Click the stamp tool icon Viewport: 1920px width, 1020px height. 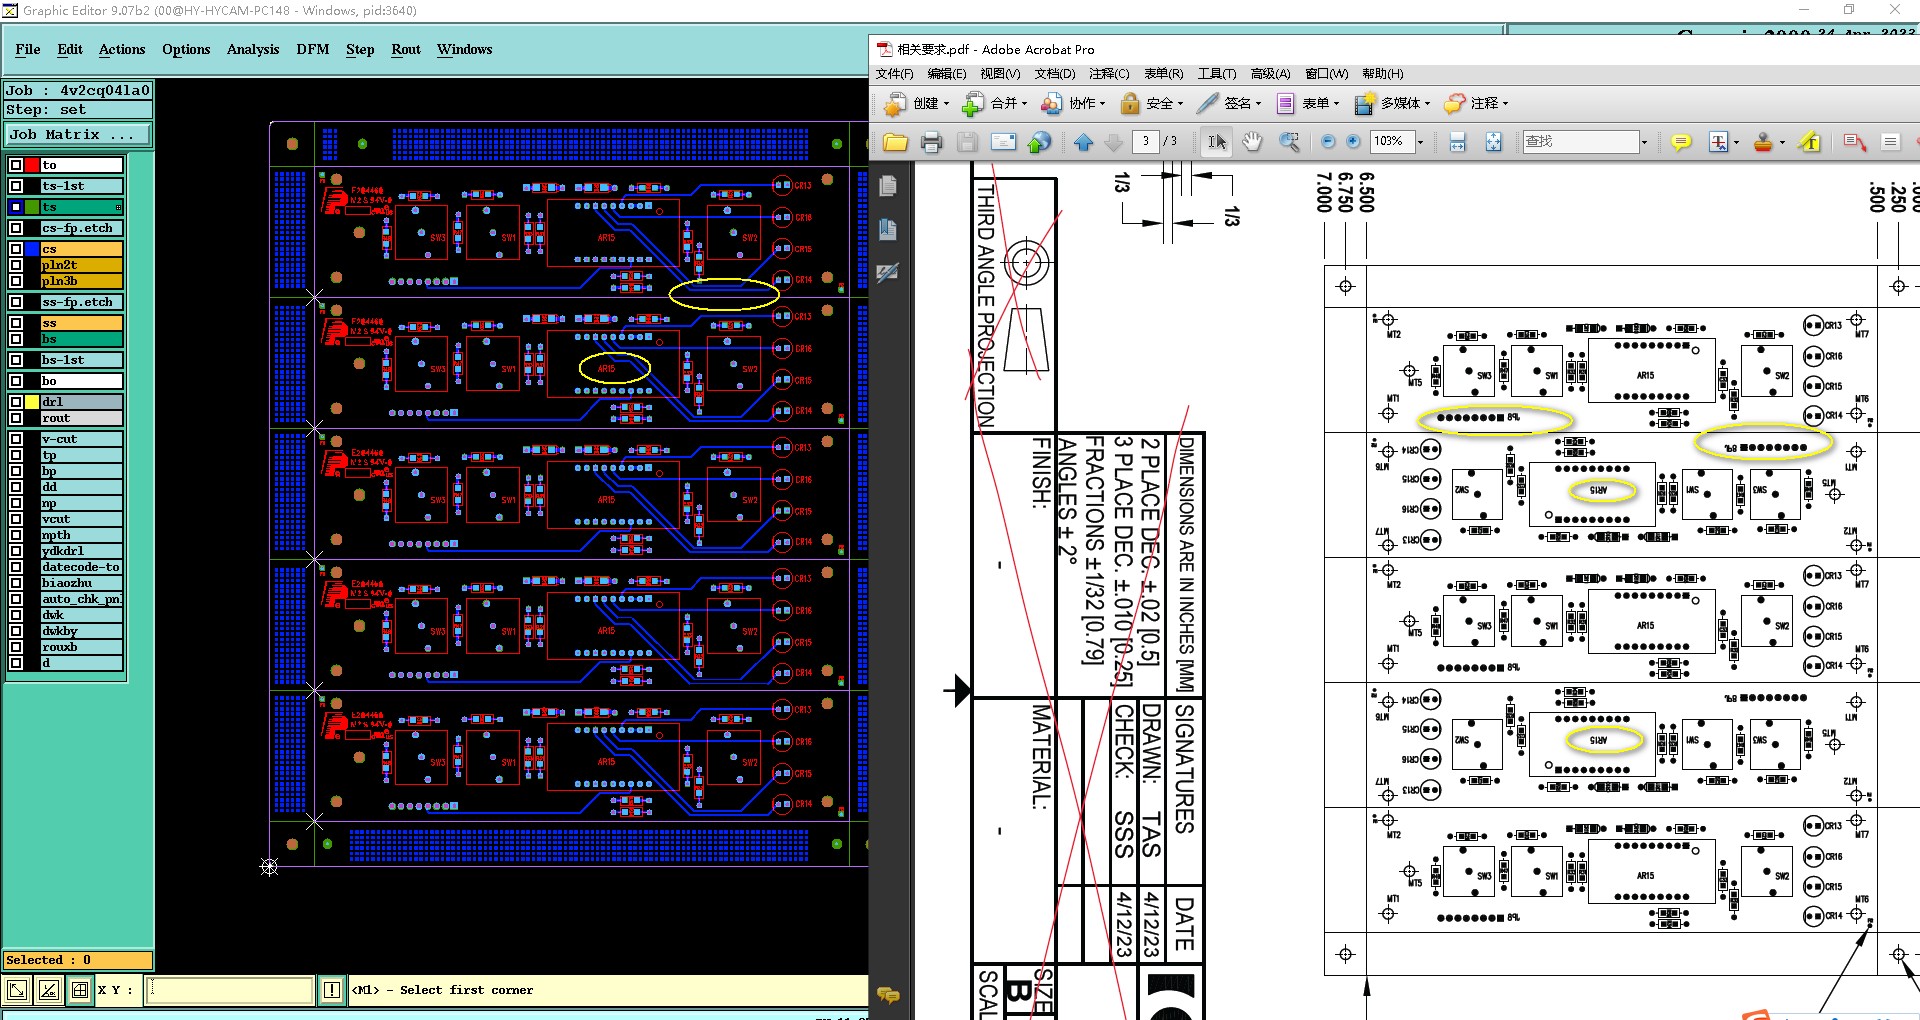tap(1763, 142)
